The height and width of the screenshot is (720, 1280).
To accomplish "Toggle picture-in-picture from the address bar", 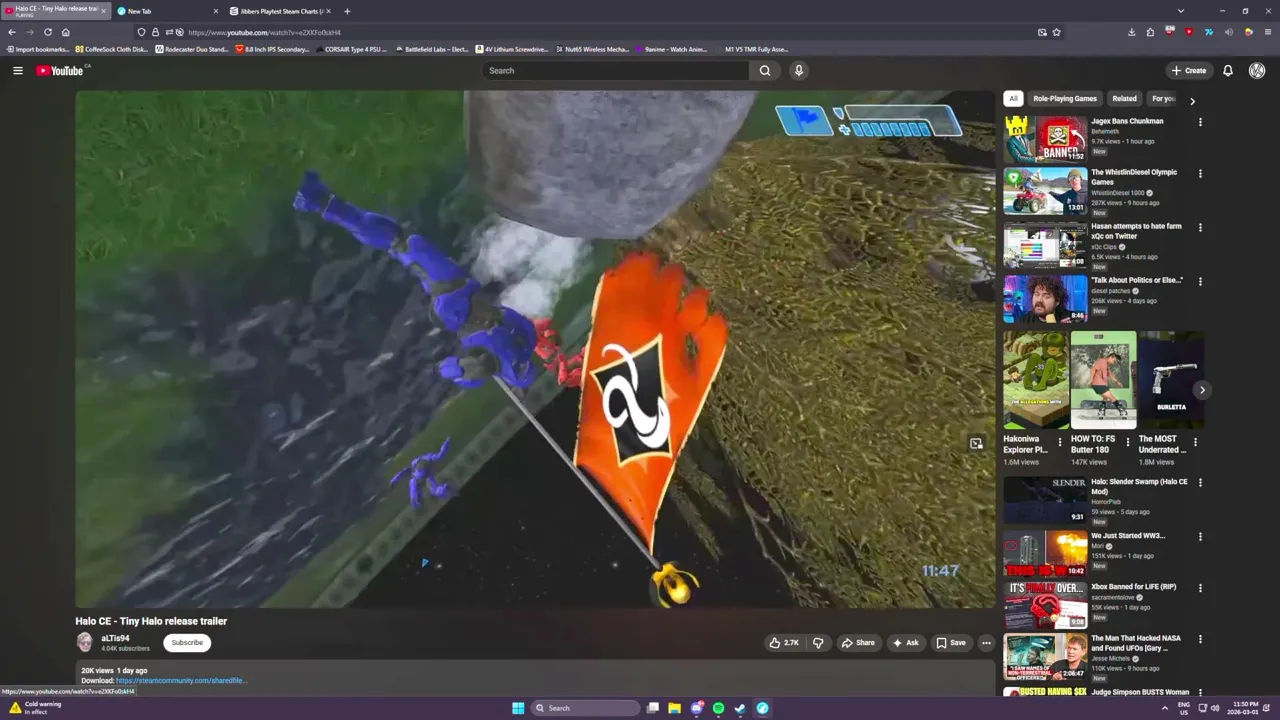I will click(x=1042, y=32).
